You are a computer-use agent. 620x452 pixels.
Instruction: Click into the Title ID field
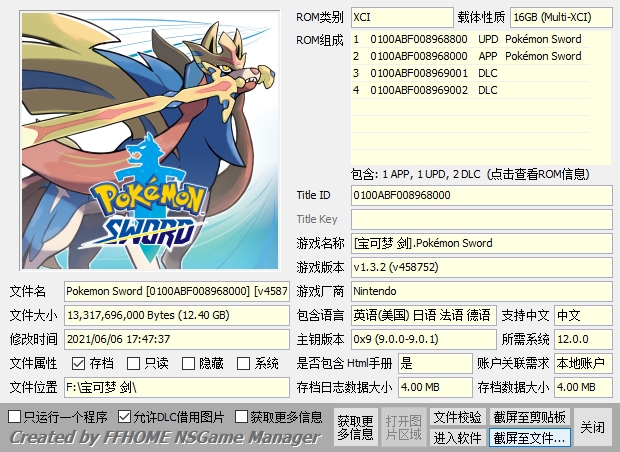(x=480, y=195)
